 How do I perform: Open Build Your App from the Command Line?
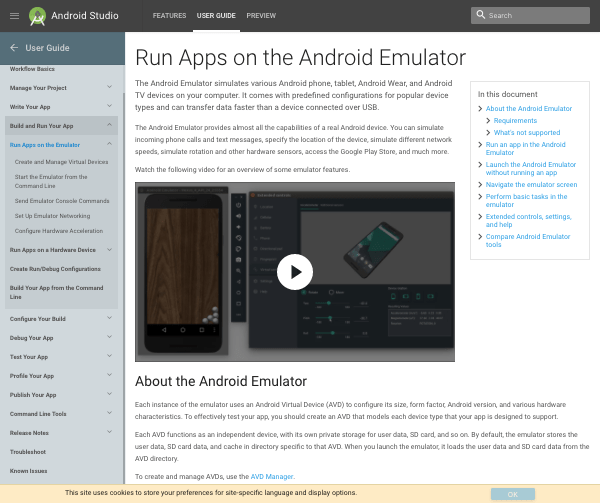[x=57, y=292]
